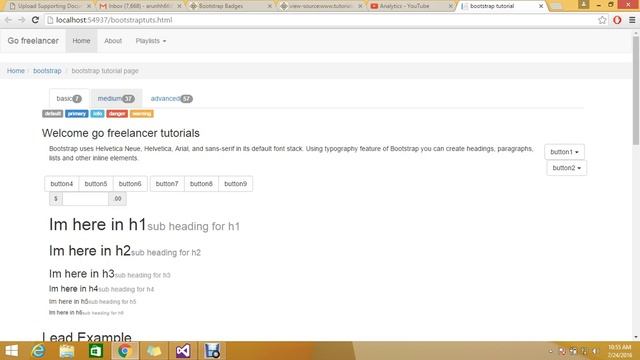
Task: Open the taskbar clock showing 10:55 AM
Action: point(620,351)
